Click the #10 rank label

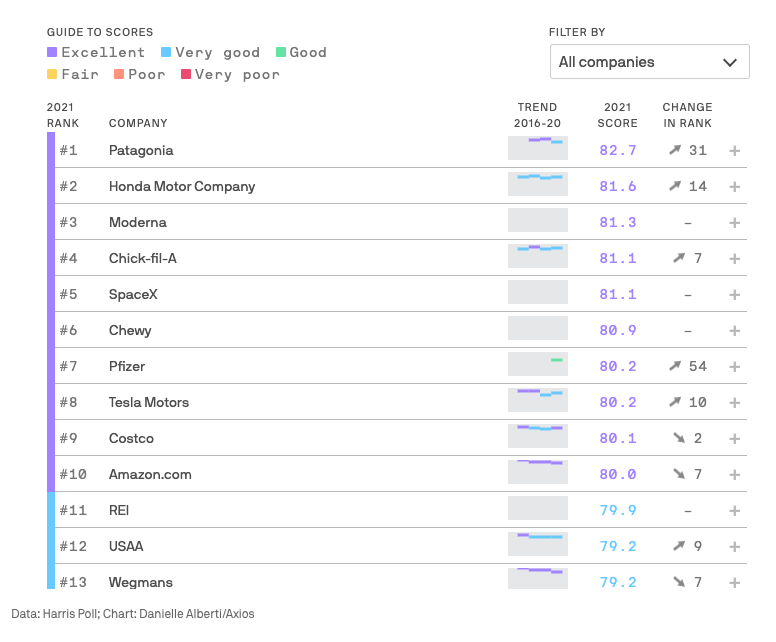pos(73,475)
